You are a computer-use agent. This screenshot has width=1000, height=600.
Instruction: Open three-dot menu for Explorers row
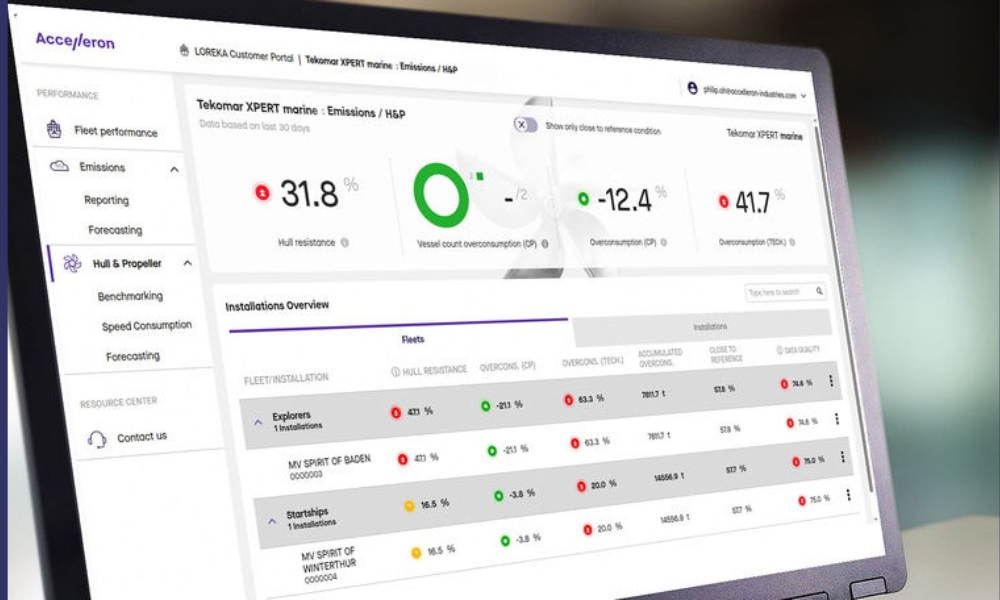[x=832, y=381]
